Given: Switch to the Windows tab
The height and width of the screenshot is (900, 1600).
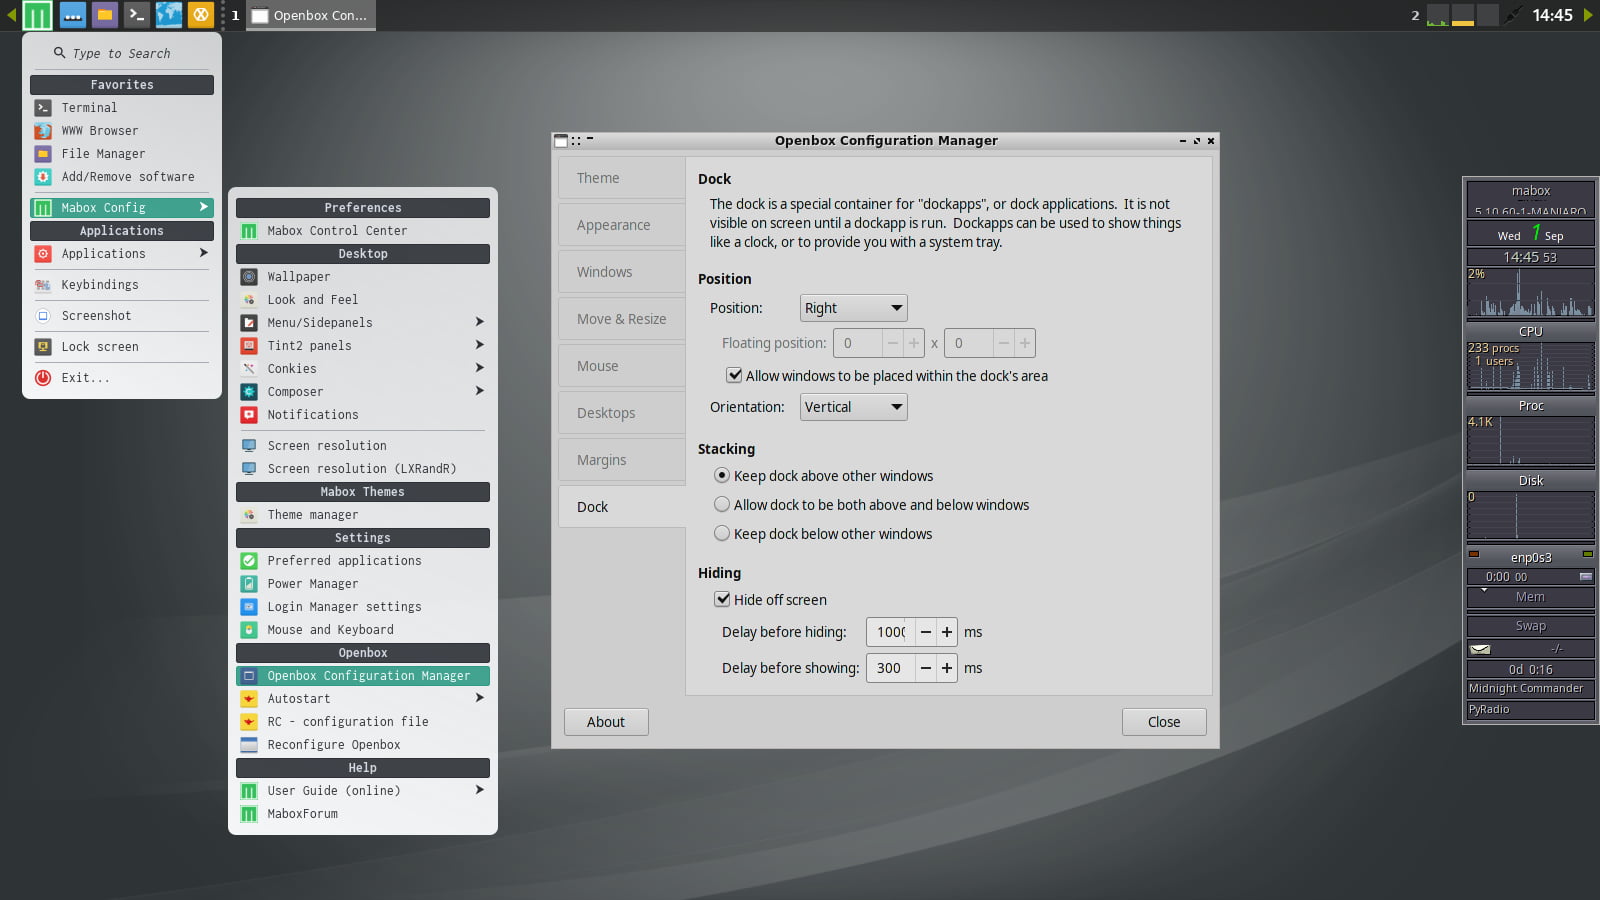Looking at the screenshot, I should tap(621, 272).
